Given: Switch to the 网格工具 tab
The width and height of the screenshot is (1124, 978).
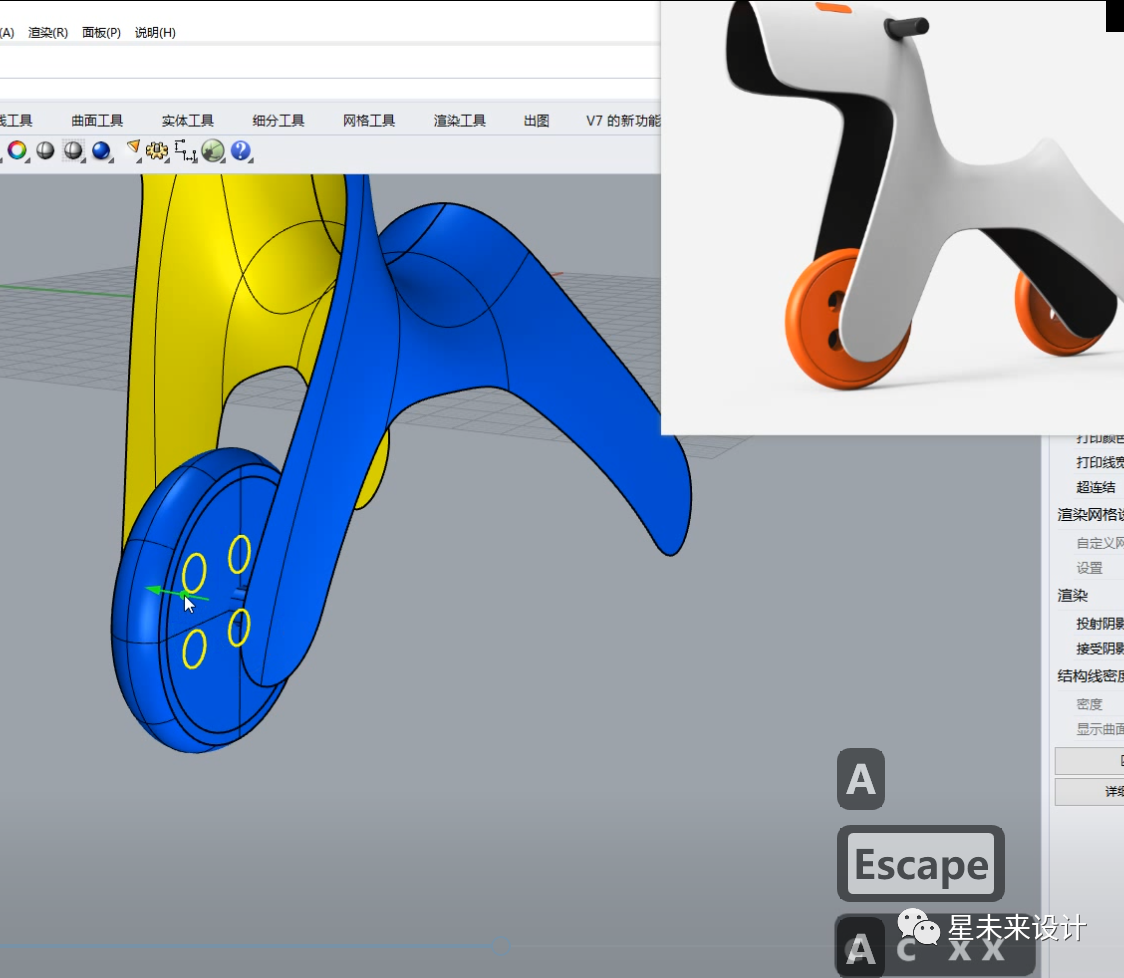Looking at the screenshot, I should coord(368,120).
